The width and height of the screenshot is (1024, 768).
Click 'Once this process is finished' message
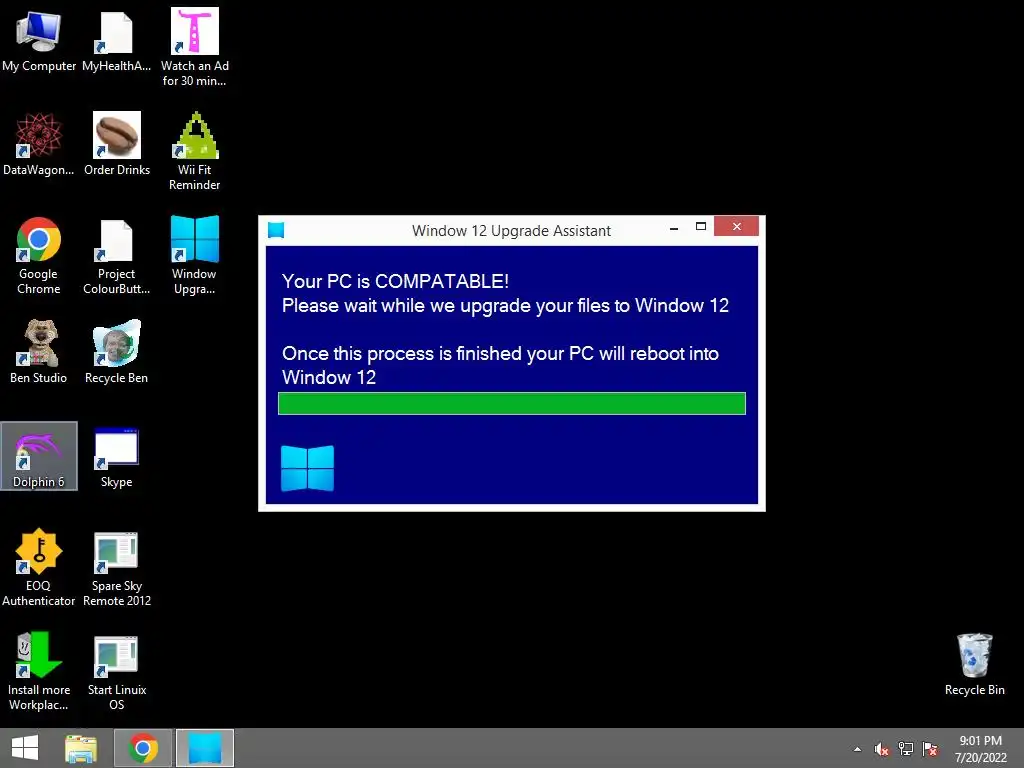(500, 366)
